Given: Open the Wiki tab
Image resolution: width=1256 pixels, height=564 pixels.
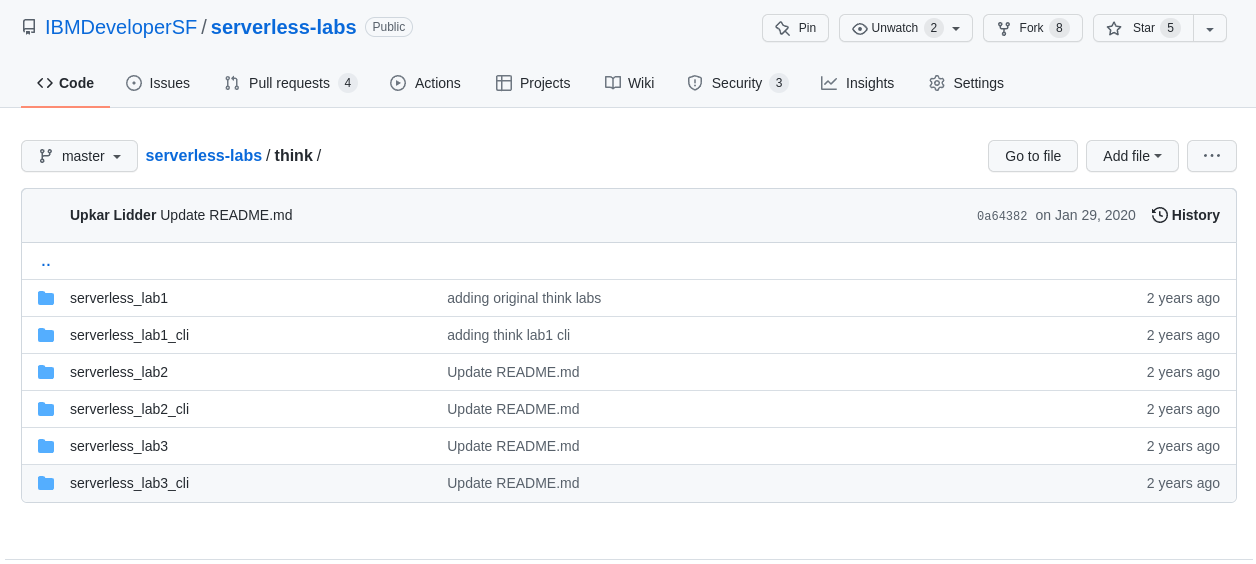Looking at the screenshot, I should tap(629, 83).
